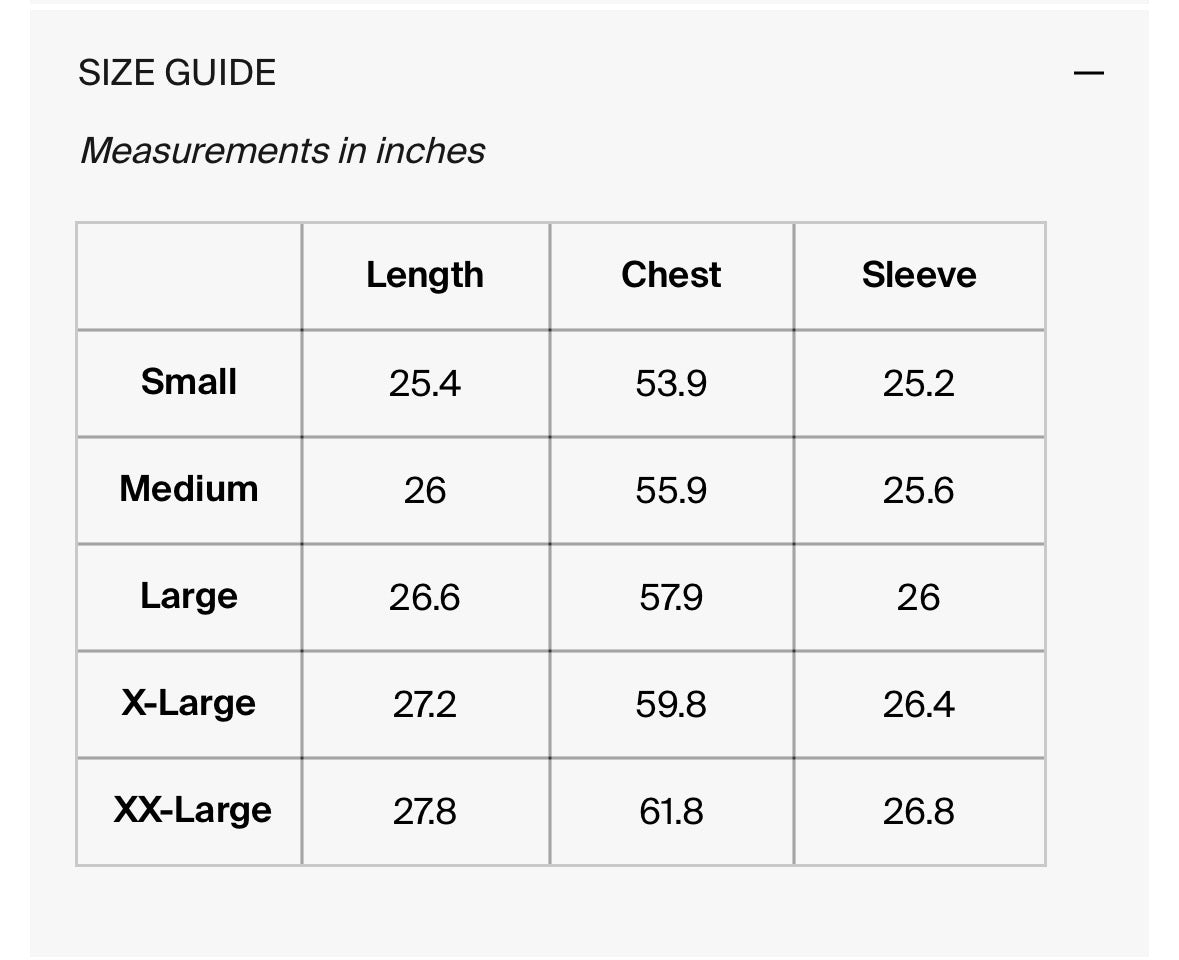
Task: Click XX-Large sleeve value 26.8
Action: point(919,811)
